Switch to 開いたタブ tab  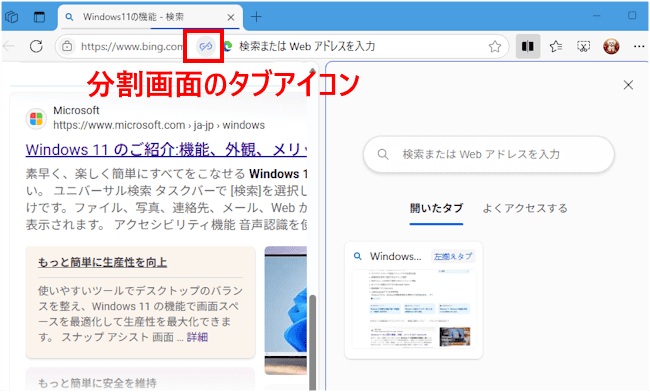point(436,208)
